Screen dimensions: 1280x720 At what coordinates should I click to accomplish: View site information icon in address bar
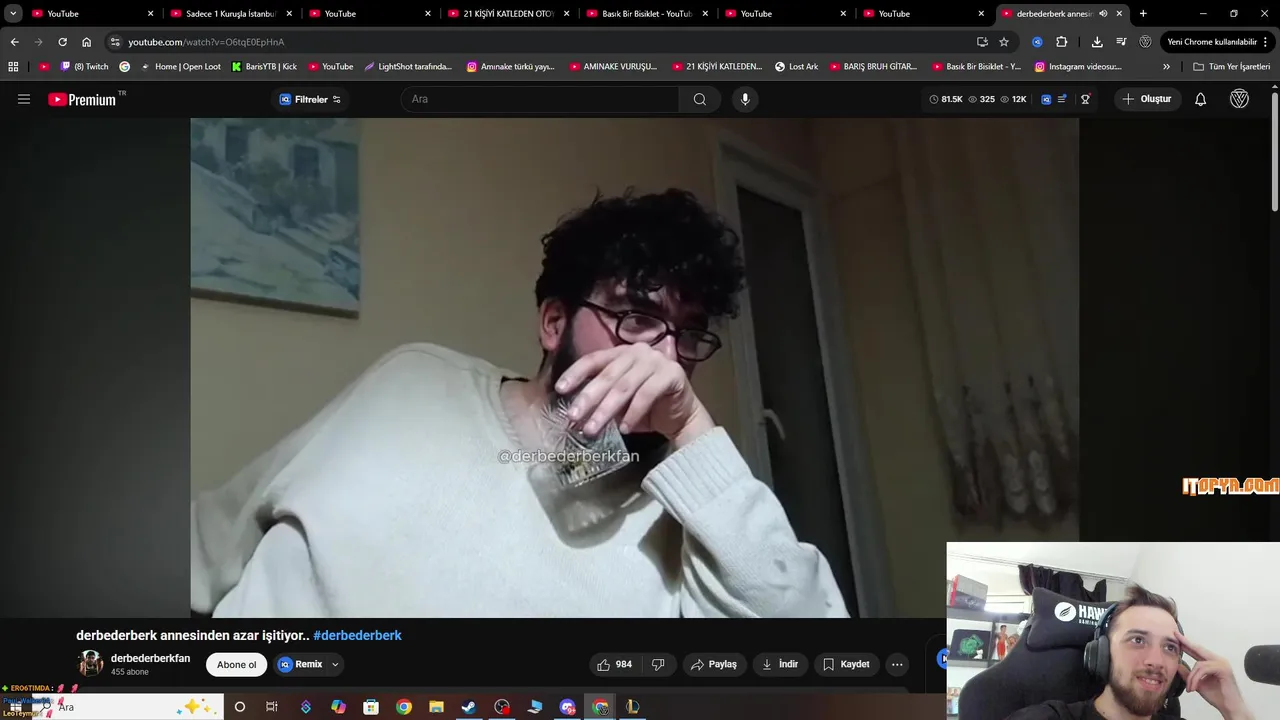(x=115, y=42)
